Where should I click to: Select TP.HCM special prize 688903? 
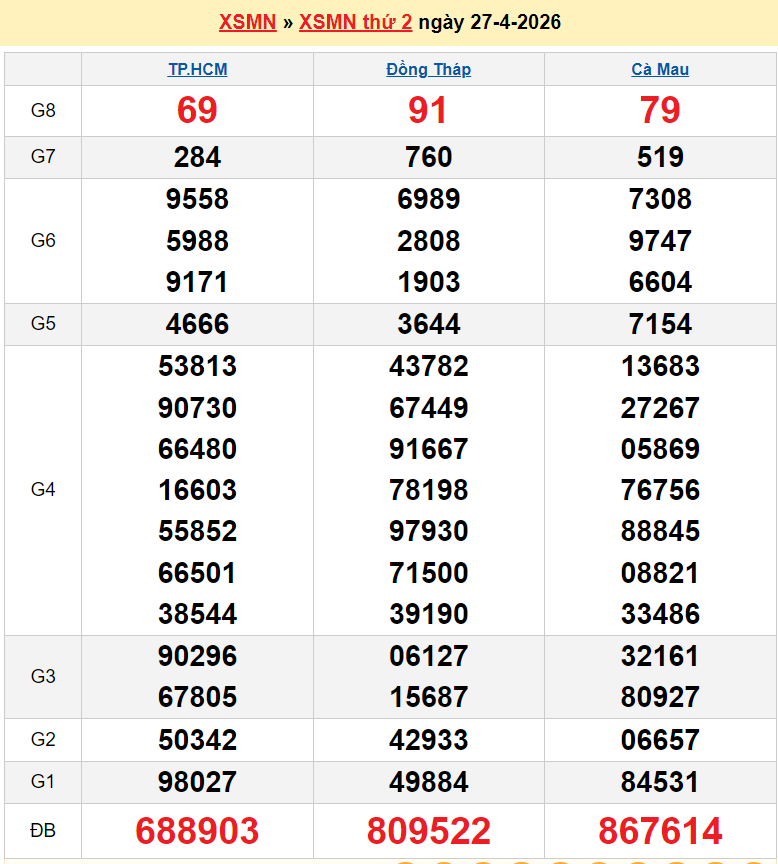(197, 831)
